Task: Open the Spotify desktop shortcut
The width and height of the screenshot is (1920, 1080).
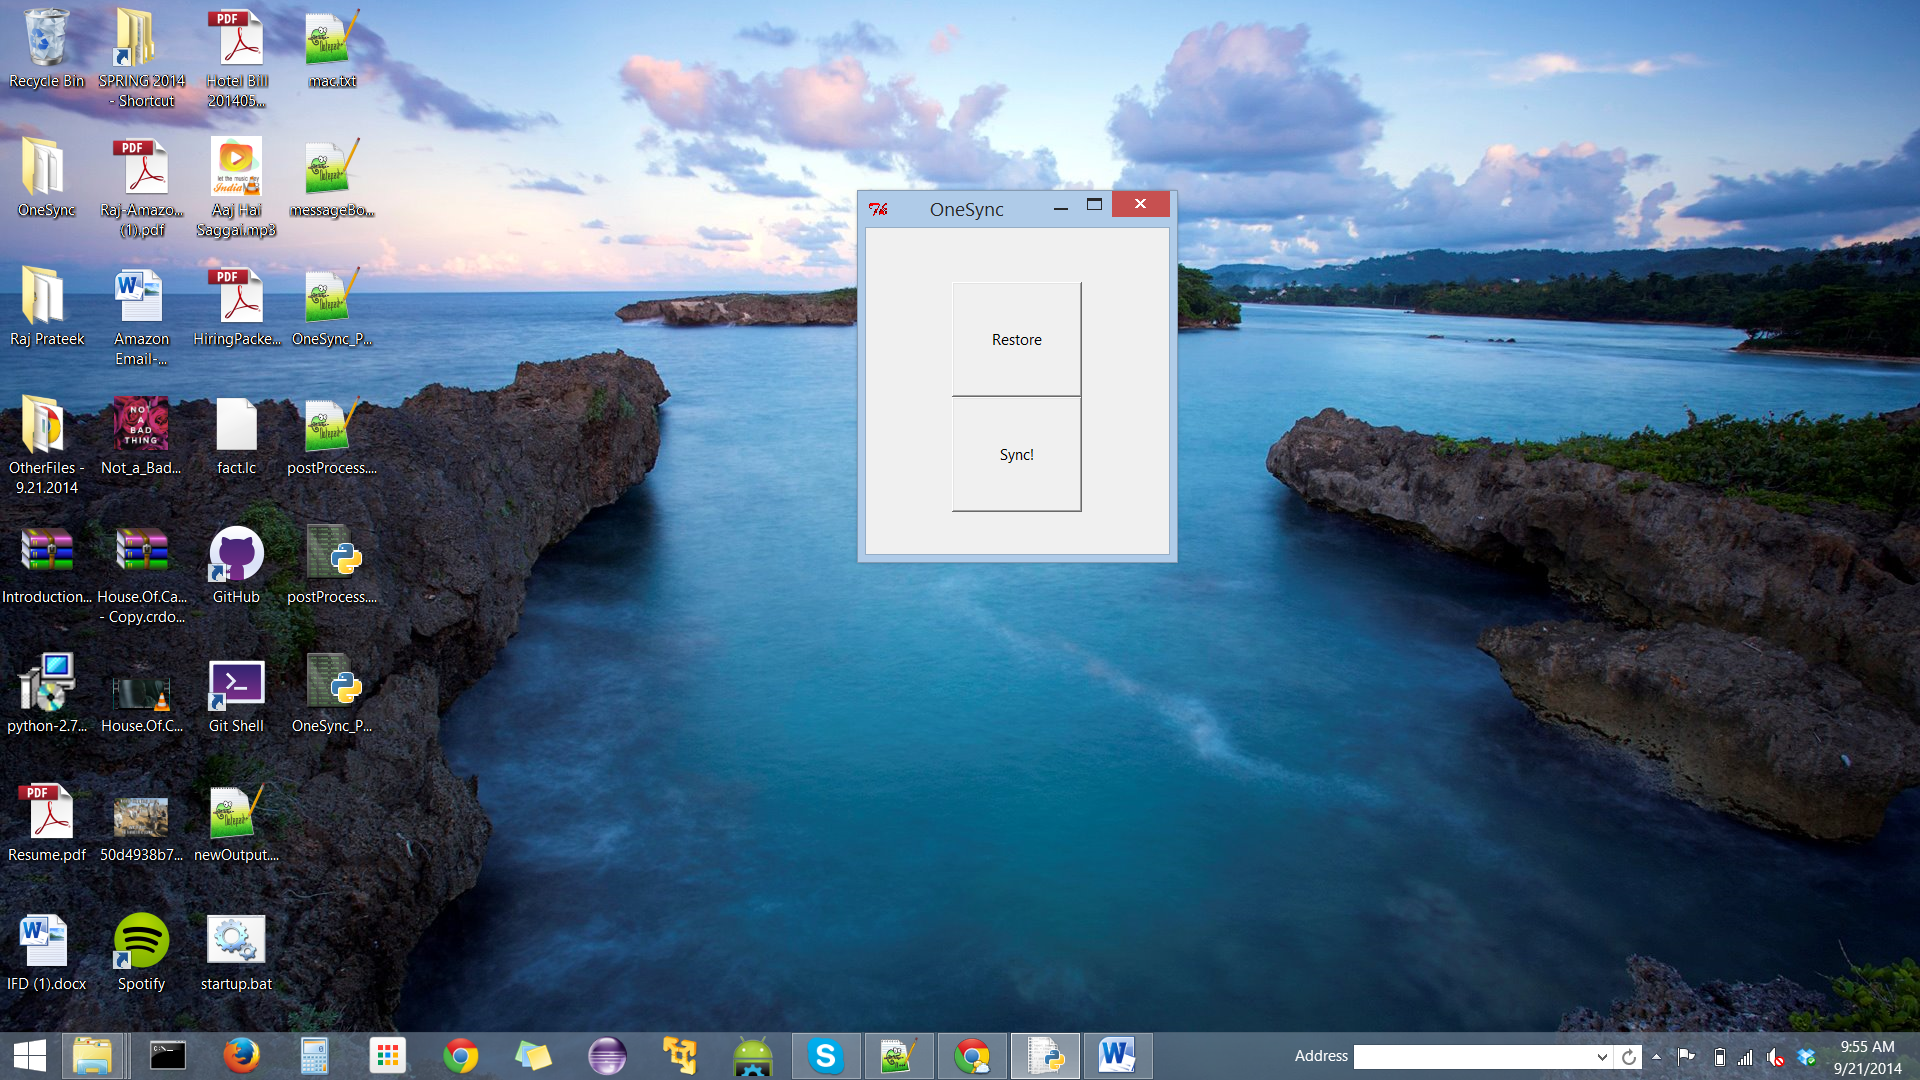Action: [141, 943]
